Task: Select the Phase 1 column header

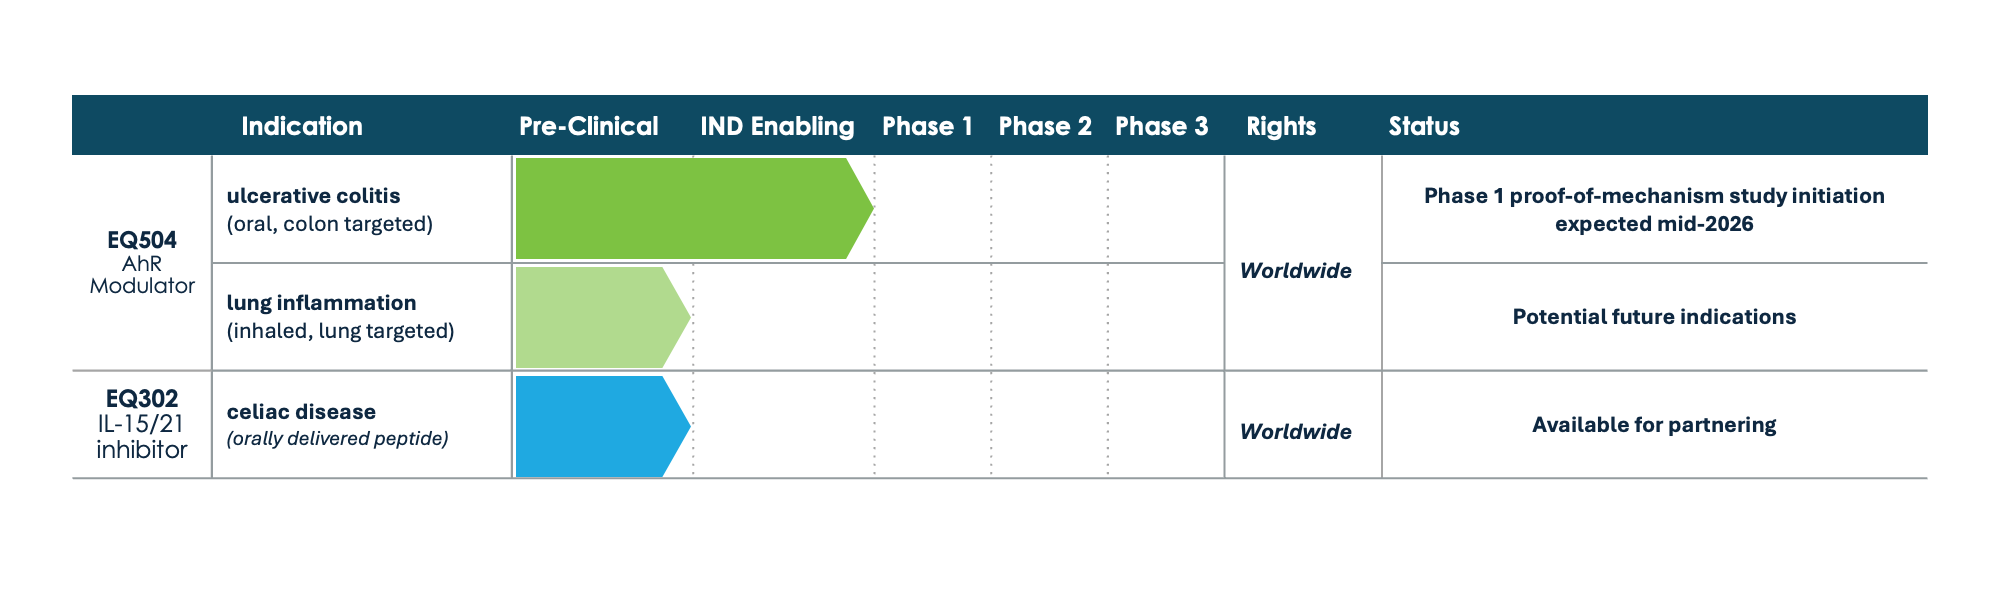Action: click(927, 126)
